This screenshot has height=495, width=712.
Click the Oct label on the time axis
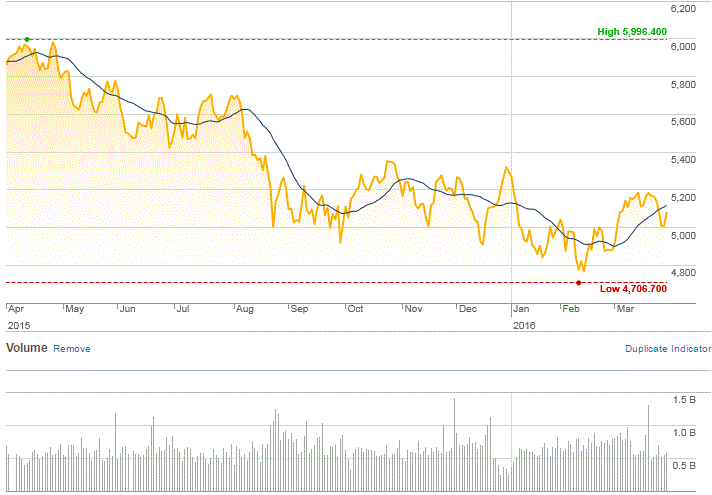pos(355,310)
